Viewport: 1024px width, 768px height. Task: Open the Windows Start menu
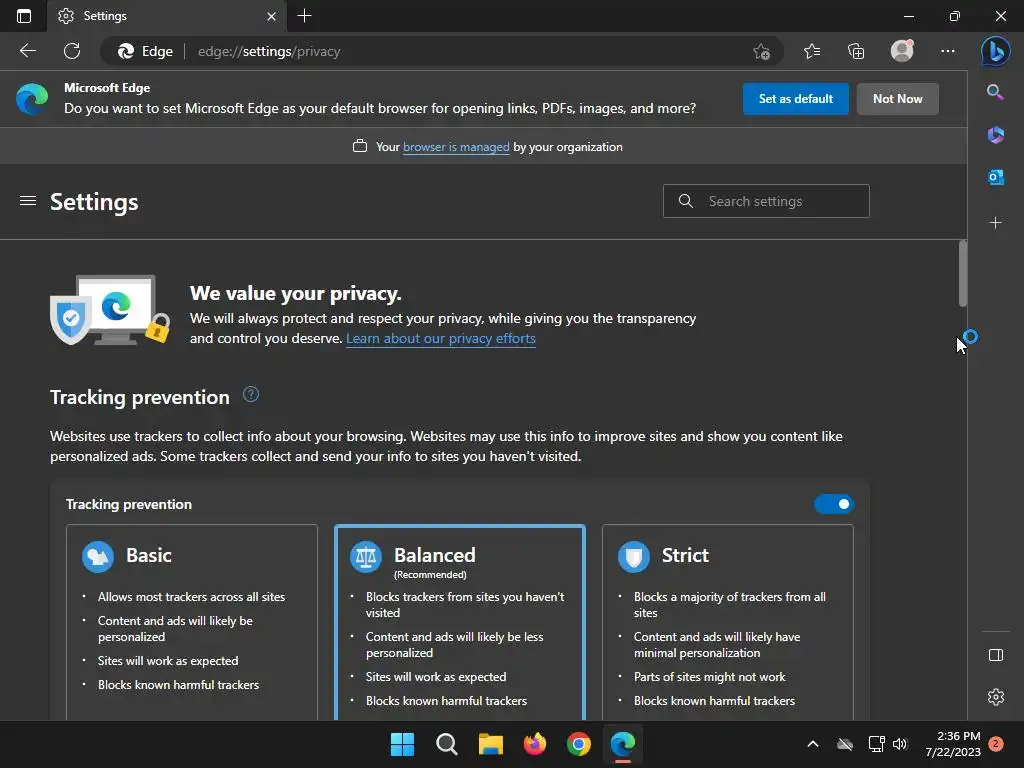(x=402, y=744)
